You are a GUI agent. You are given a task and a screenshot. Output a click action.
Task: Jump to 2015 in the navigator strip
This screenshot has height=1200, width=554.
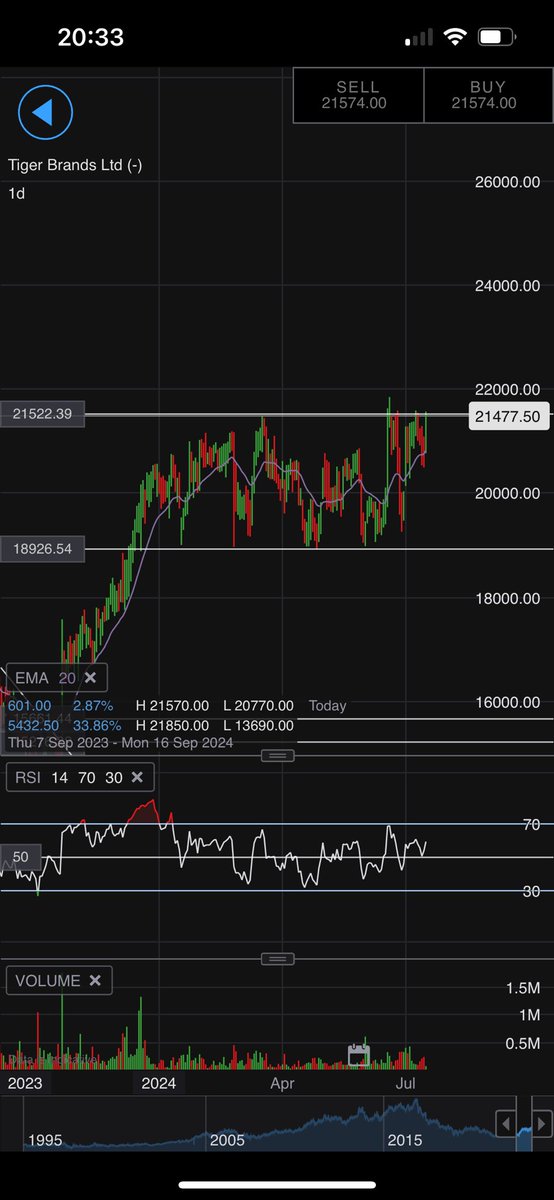coord(405,1140)
